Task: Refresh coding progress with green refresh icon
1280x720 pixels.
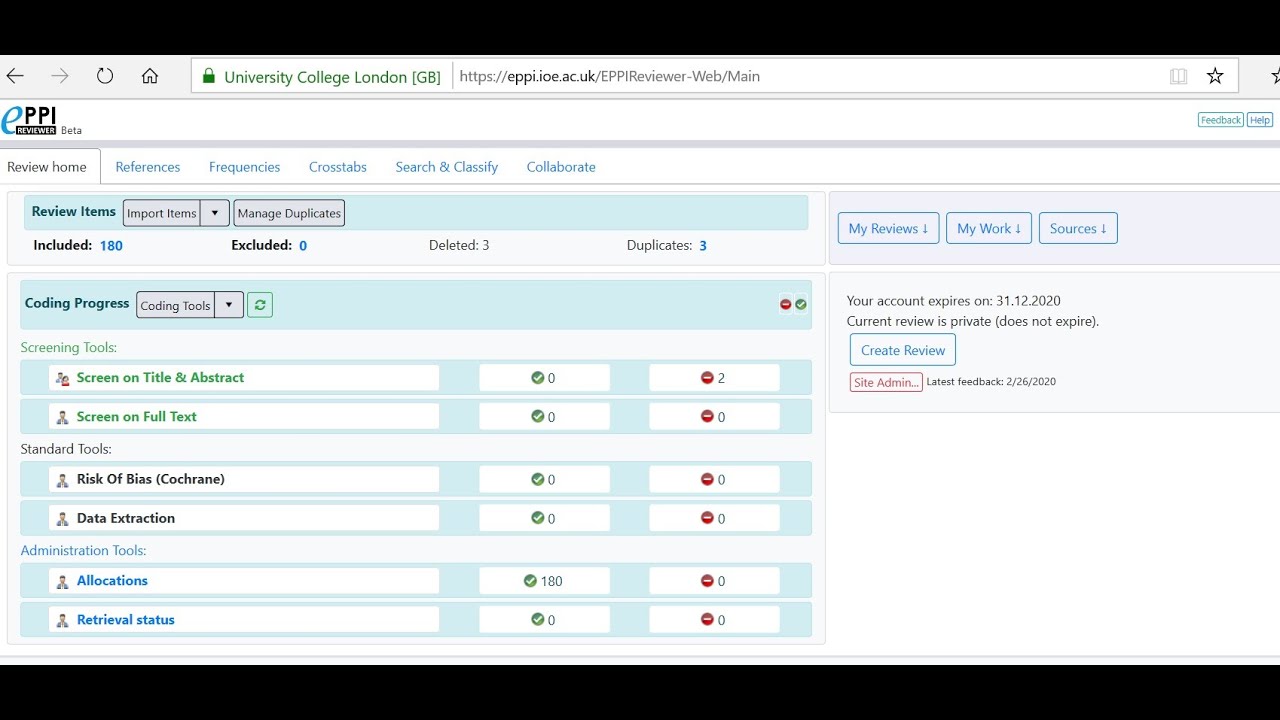Action: click(260, 305)
